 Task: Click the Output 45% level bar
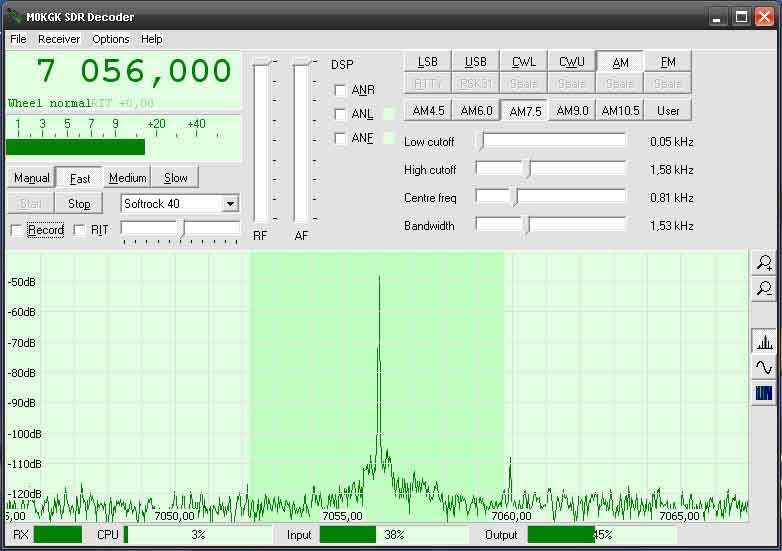(x=602, y=535)
